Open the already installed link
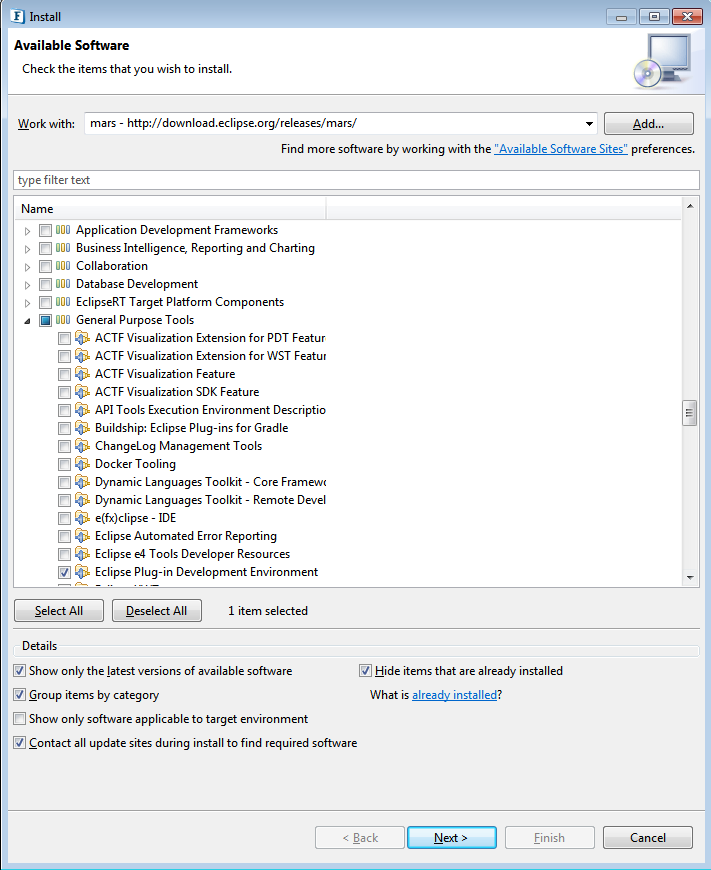711x870 pixels. [454, 695]
